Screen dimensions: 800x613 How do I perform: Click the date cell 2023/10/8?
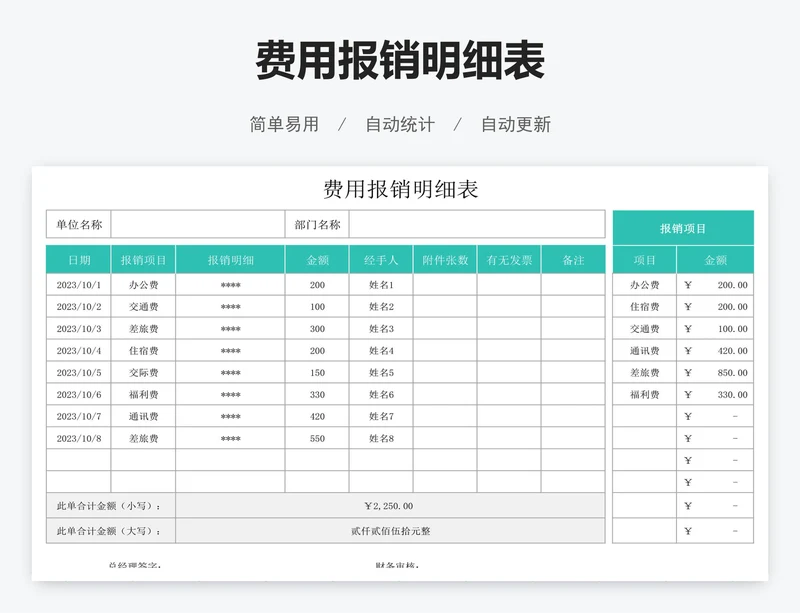click(79, 438)
